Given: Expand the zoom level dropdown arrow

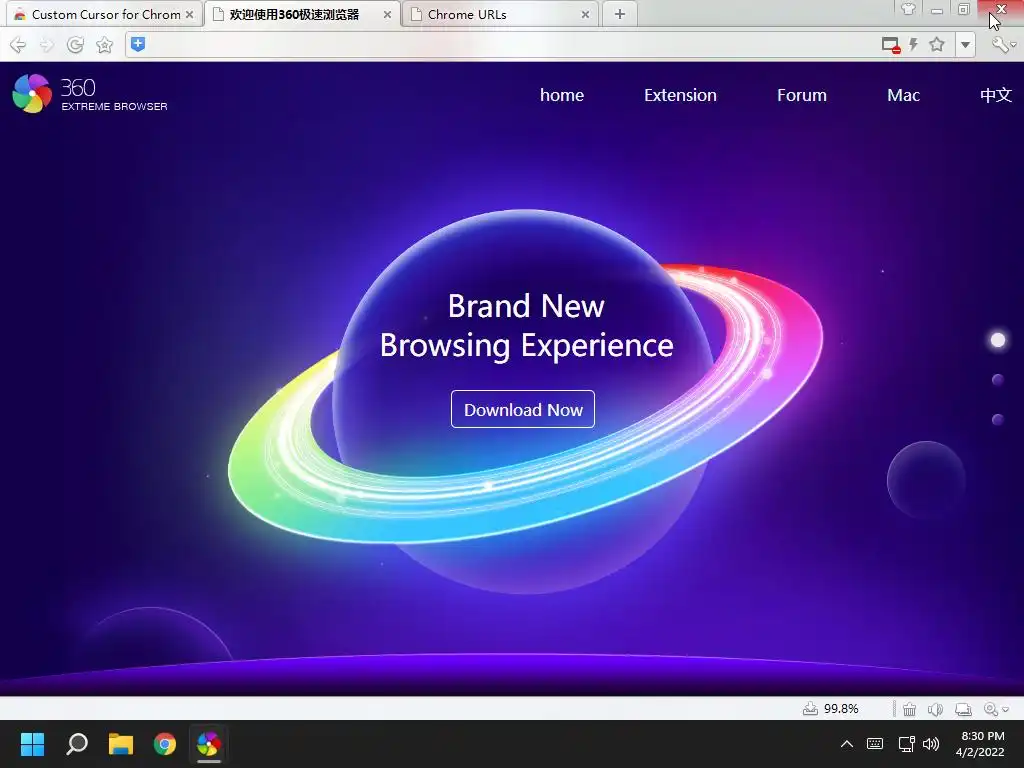Looking at the screenshot, I should pyautogui.click(x=1006, y=710).
